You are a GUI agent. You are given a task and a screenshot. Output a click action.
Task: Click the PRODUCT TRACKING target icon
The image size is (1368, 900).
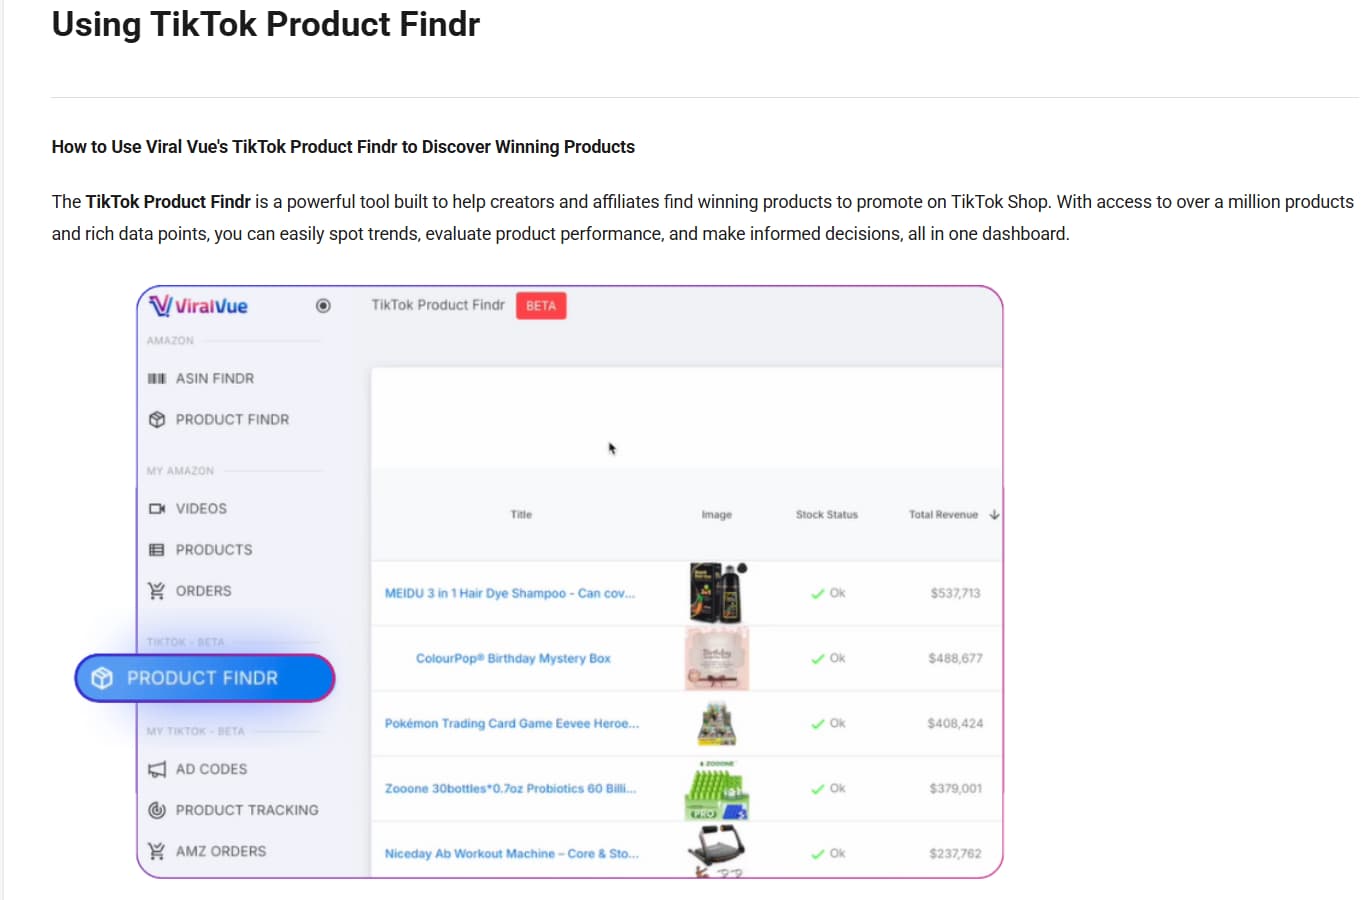157,810
